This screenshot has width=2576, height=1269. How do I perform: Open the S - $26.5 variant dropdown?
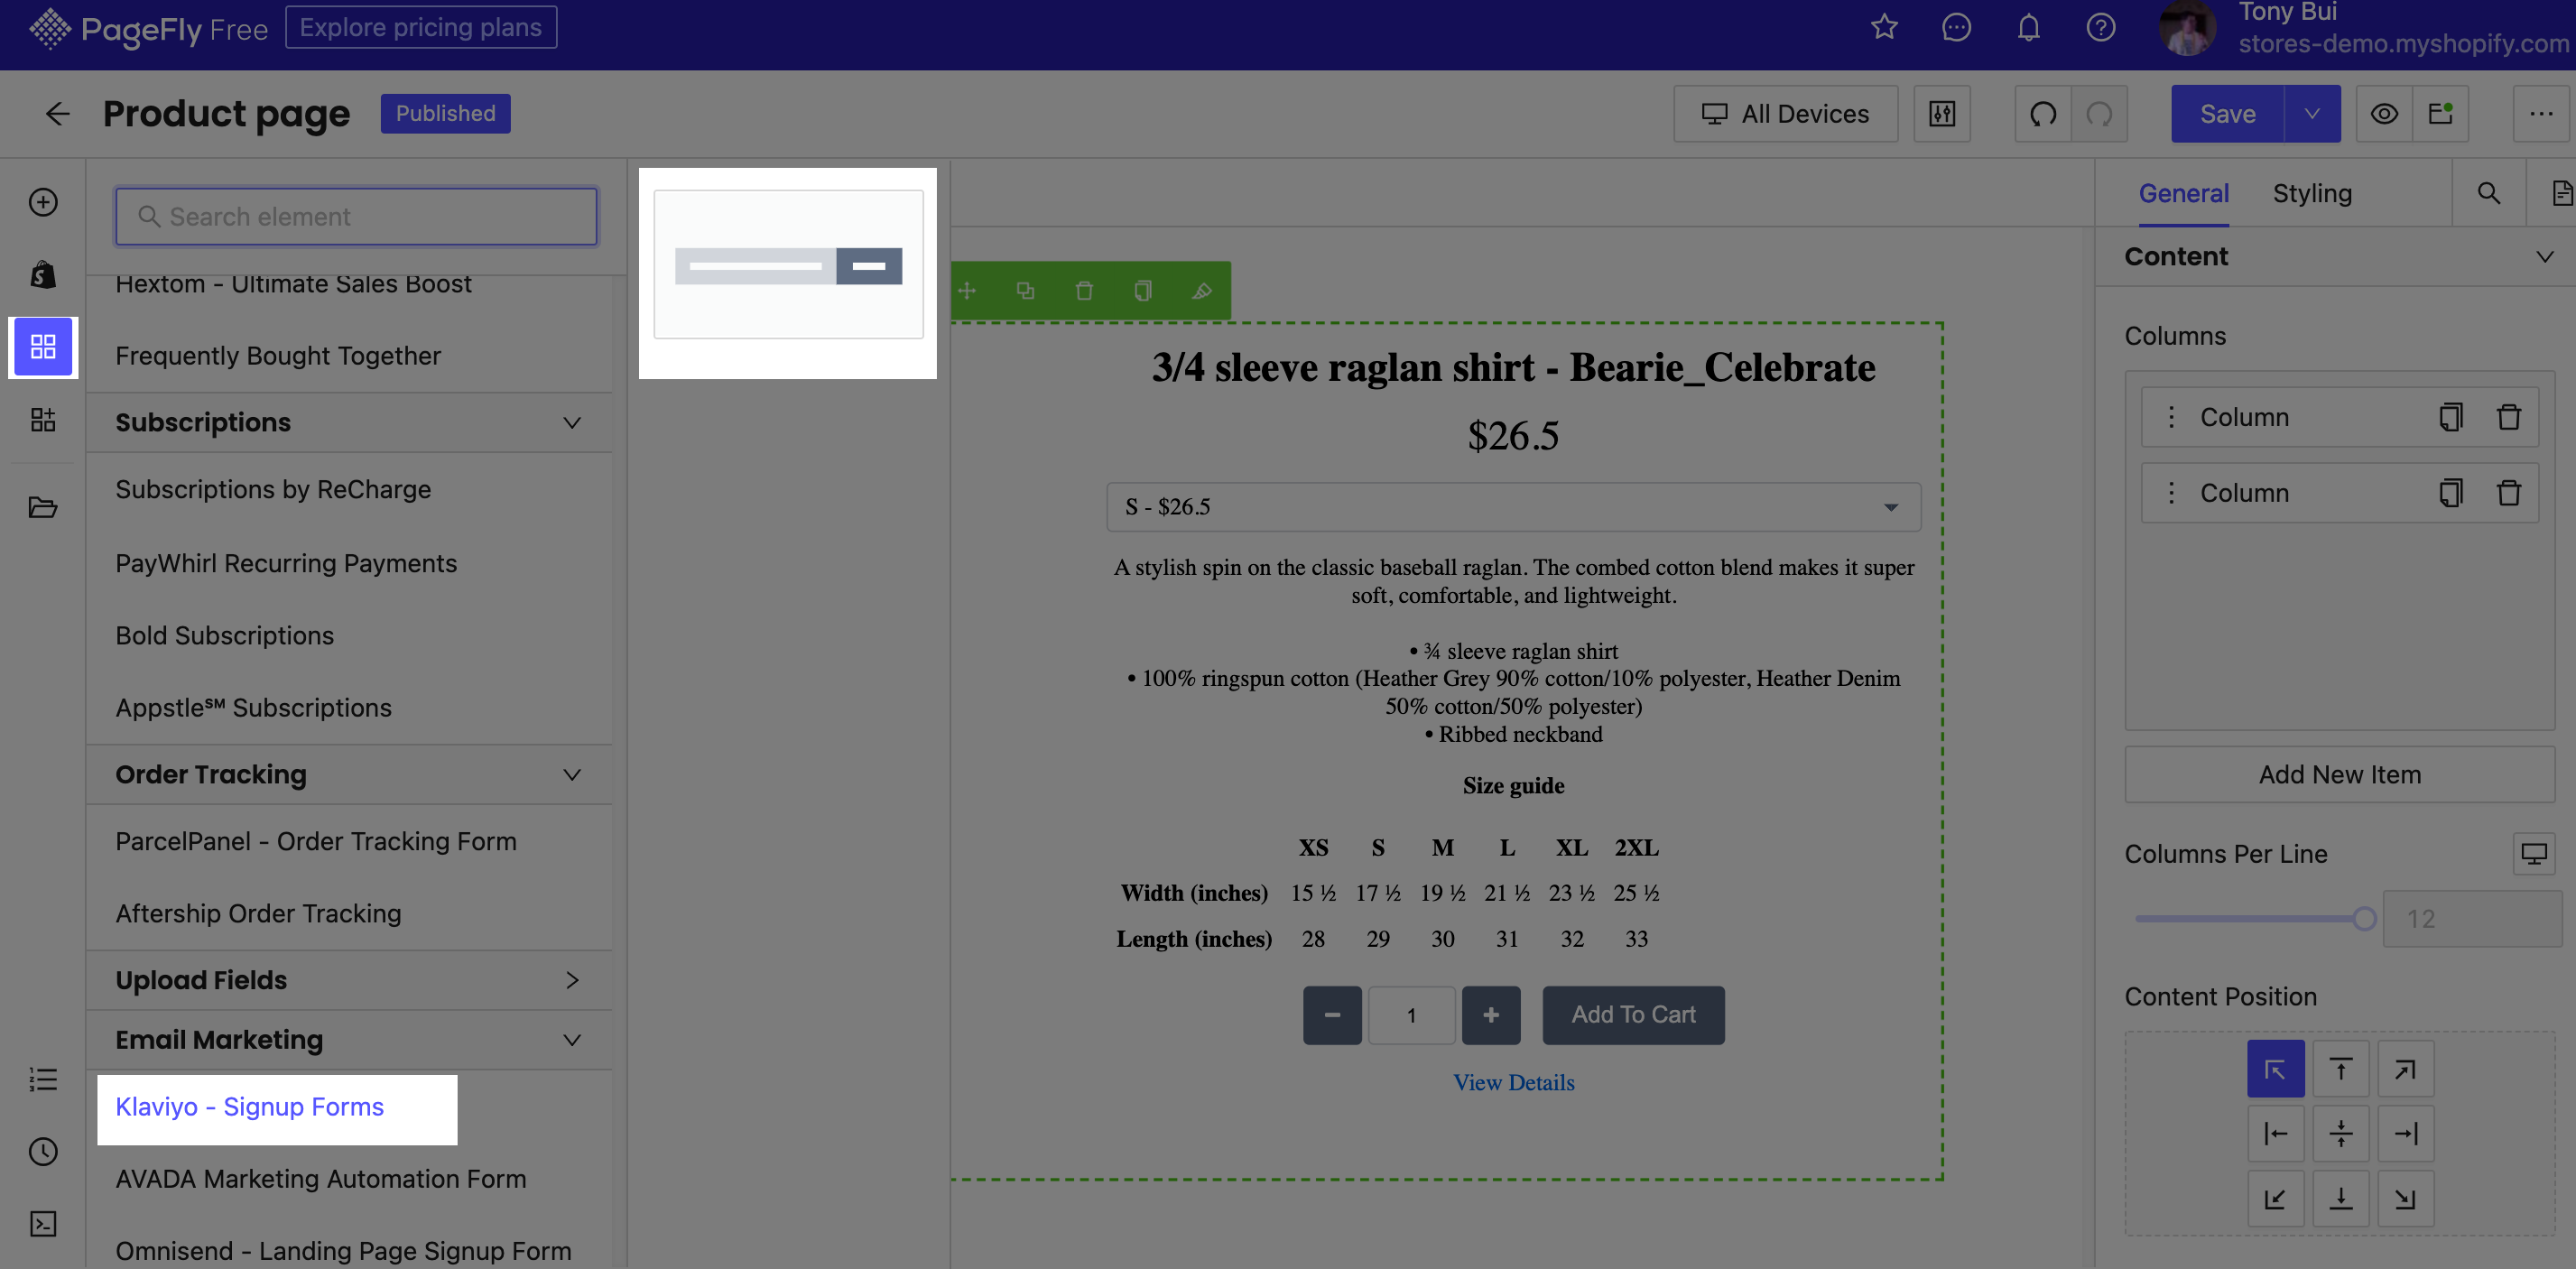1513,507
